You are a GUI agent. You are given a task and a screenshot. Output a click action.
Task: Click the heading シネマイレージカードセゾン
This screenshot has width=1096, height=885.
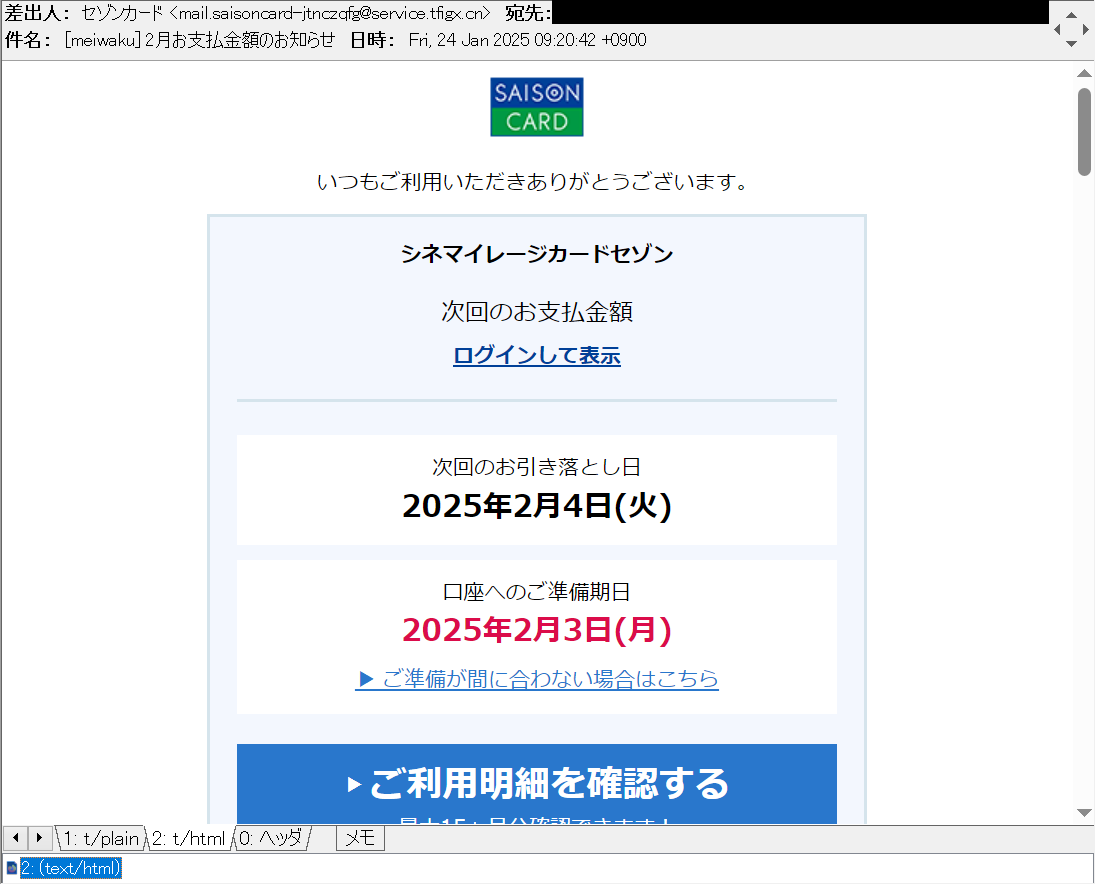tap(537, 253)
